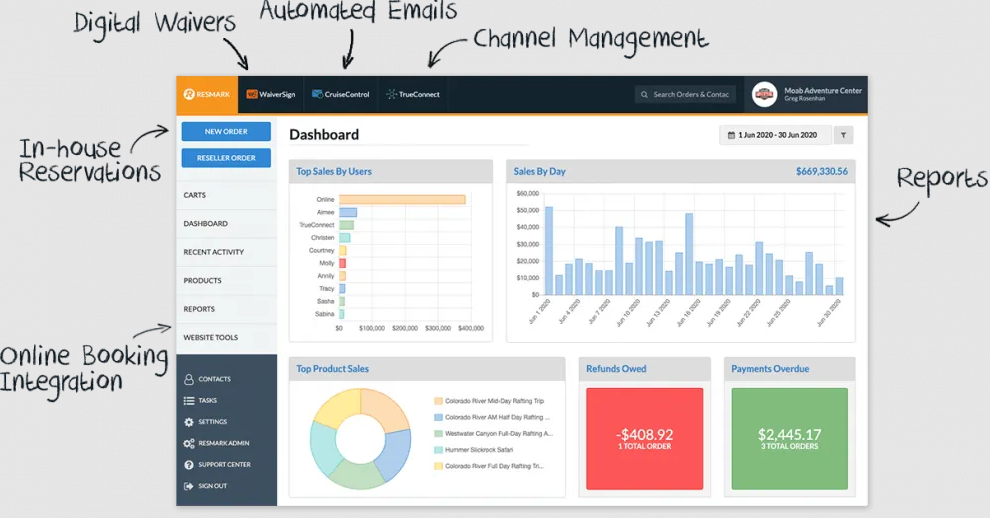The image size is (990, 518).
Task: Click the Resmark logo icon
Action: [x=188, y=94]
